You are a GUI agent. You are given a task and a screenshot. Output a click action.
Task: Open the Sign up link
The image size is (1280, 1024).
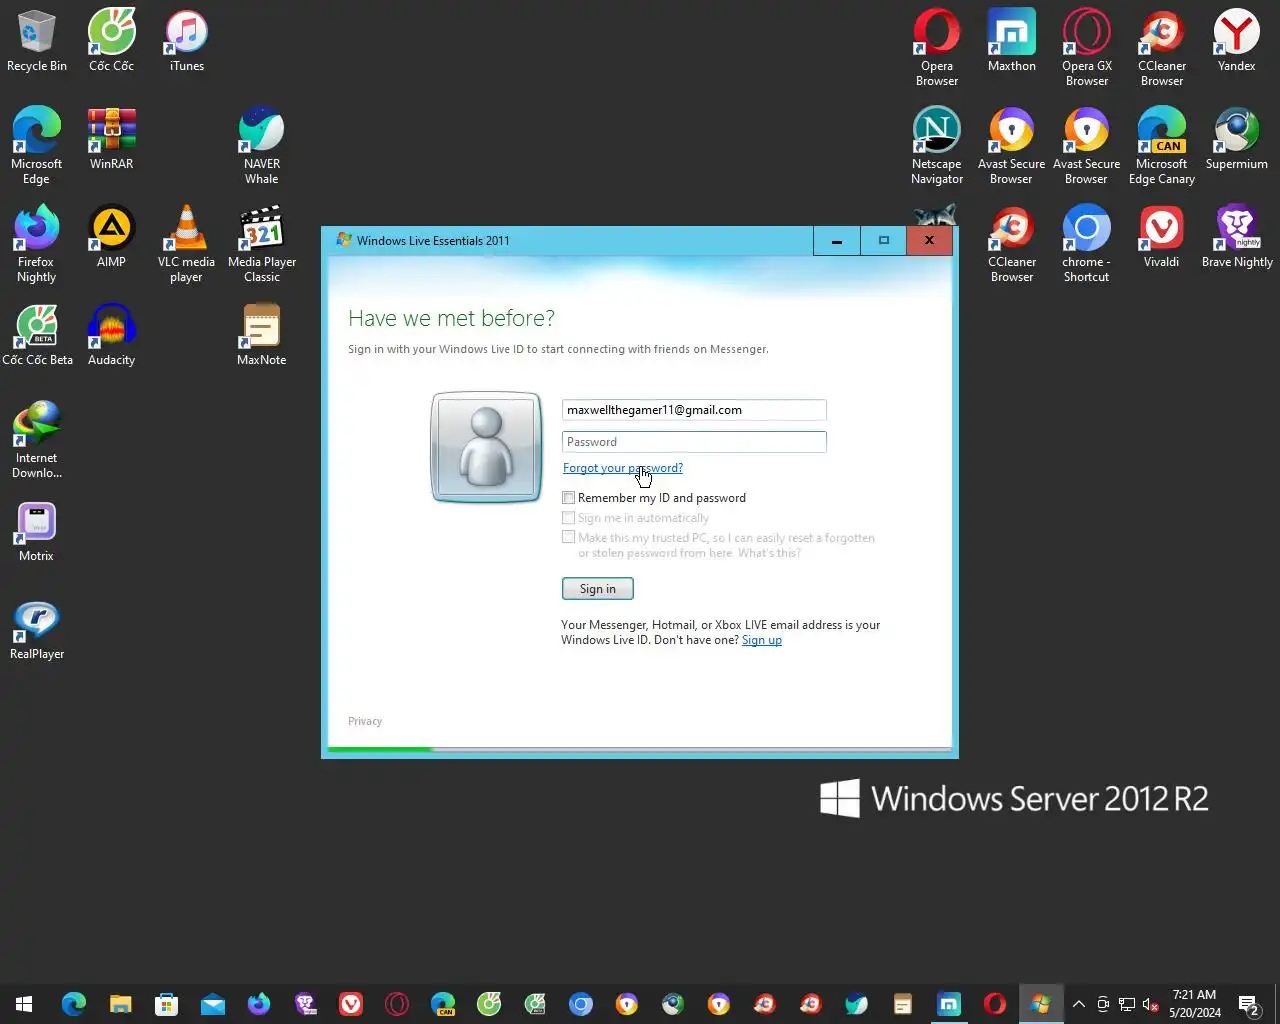point(762,640)
